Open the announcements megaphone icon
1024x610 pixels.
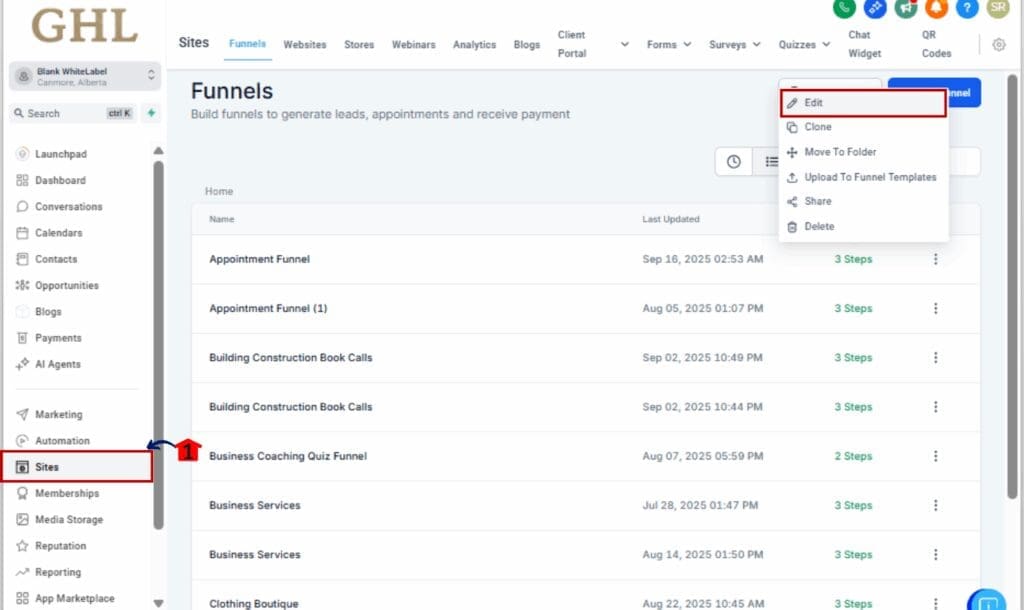coord(906,8)
